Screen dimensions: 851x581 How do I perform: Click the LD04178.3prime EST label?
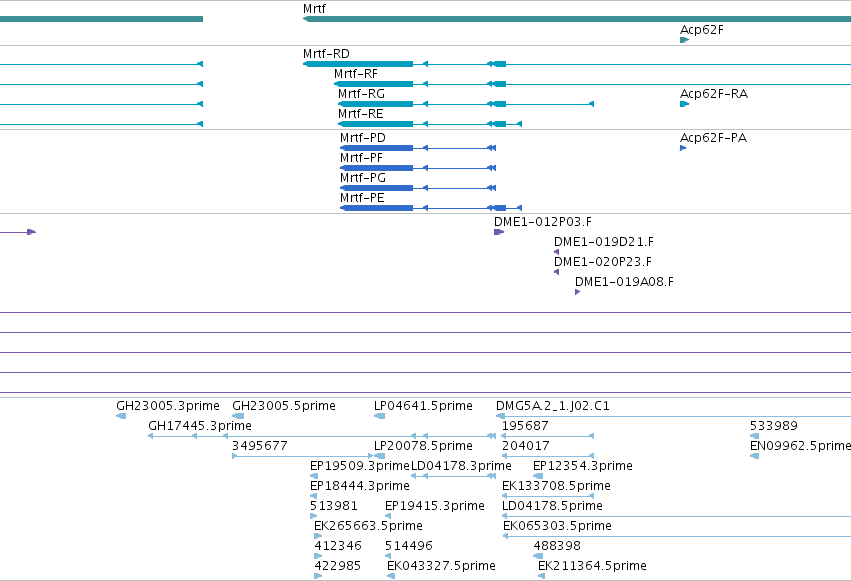click(x=461, y=466)
